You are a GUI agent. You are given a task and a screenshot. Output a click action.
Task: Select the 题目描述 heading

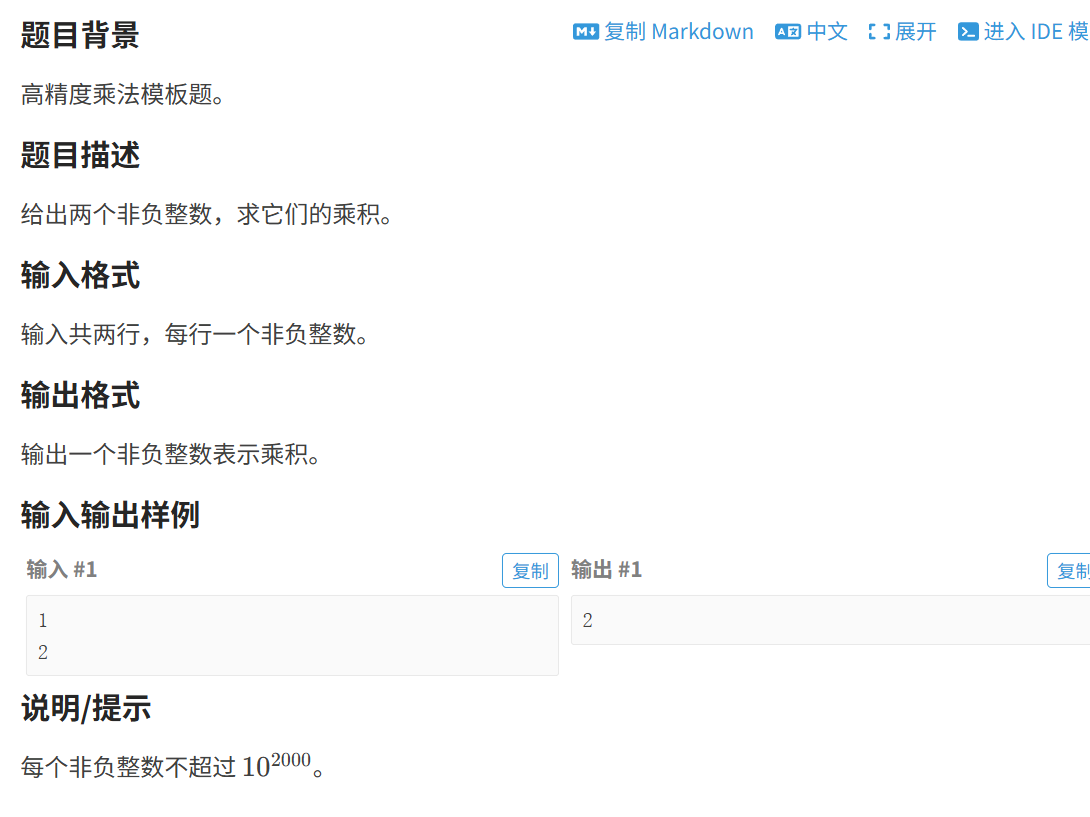(80, 155)
